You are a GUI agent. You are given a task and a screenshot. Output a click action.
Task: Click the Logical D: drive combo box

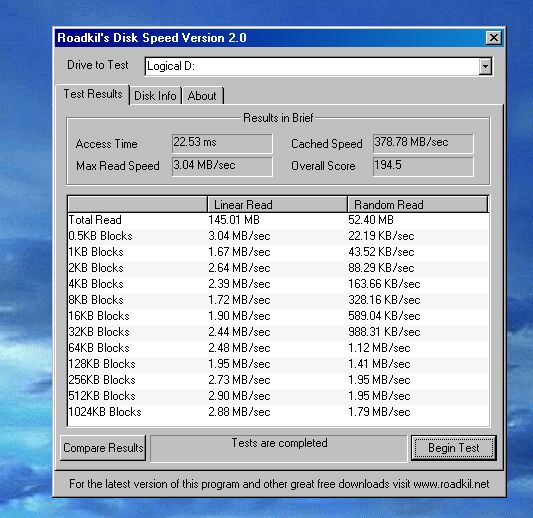(x=318, y=66)
